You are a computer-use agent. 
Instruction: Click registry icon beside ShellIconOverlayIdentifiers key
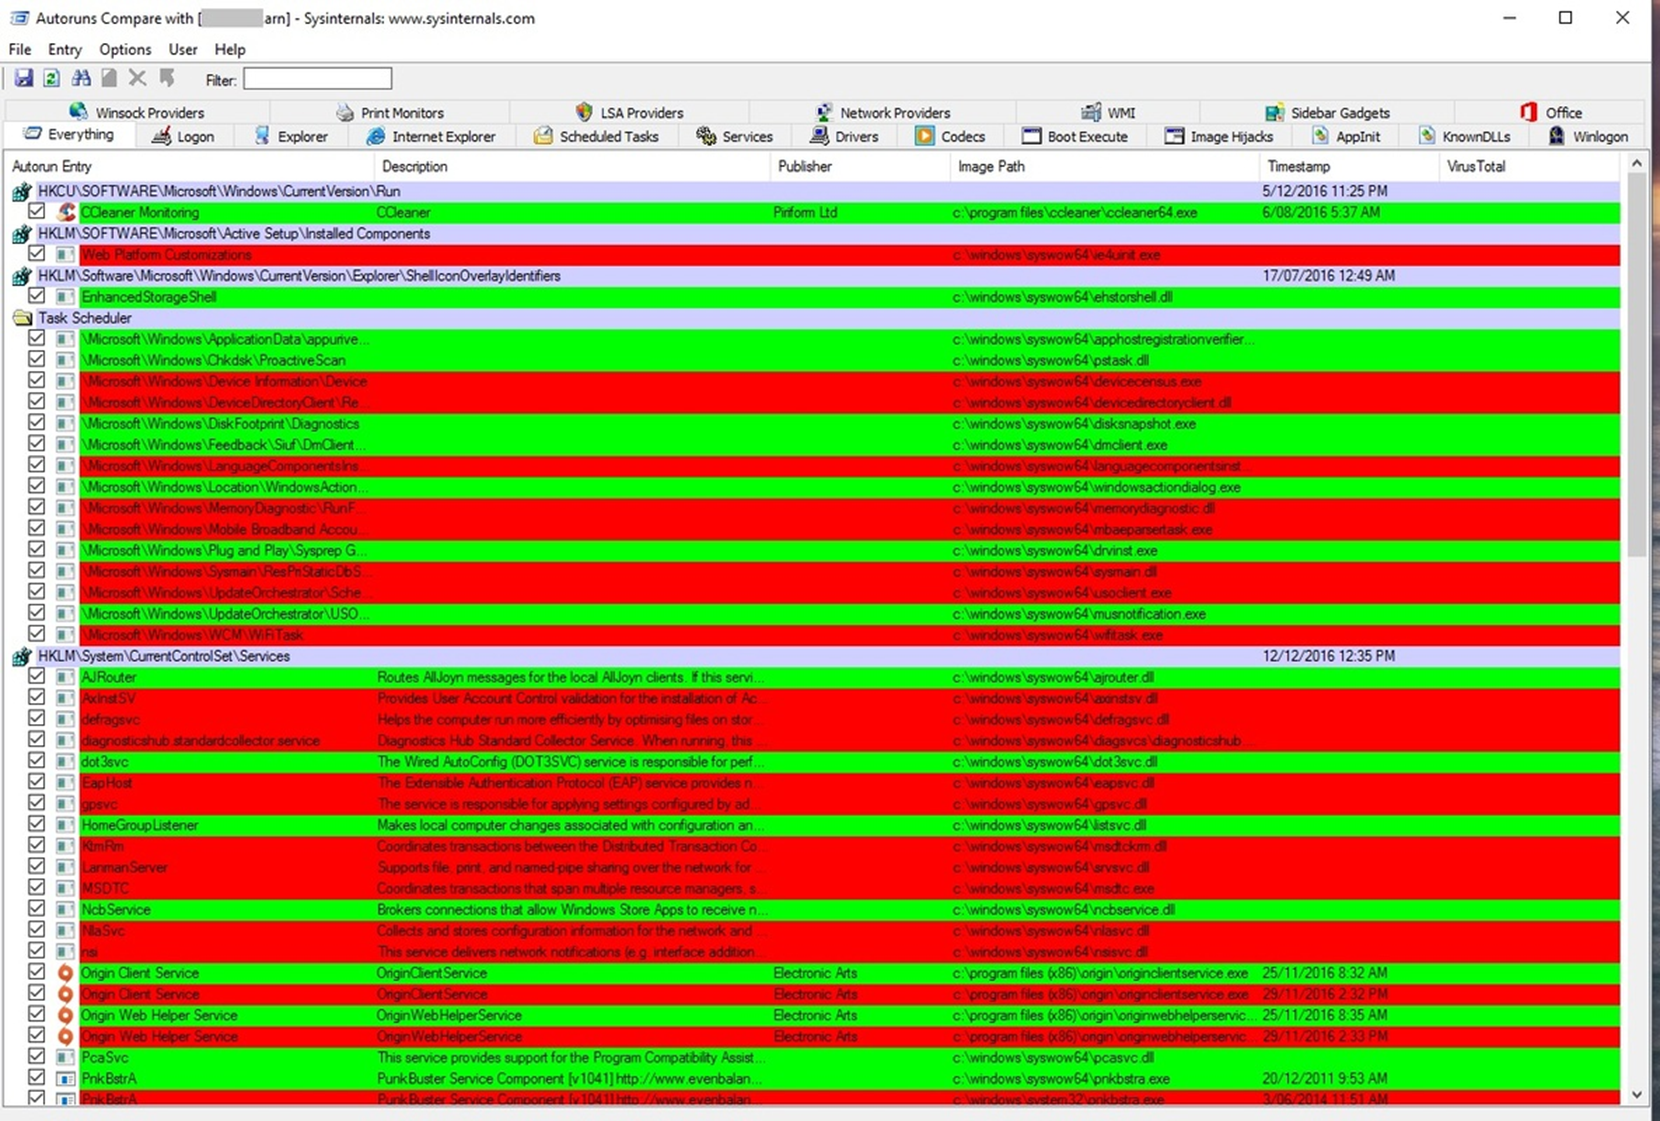22,276
